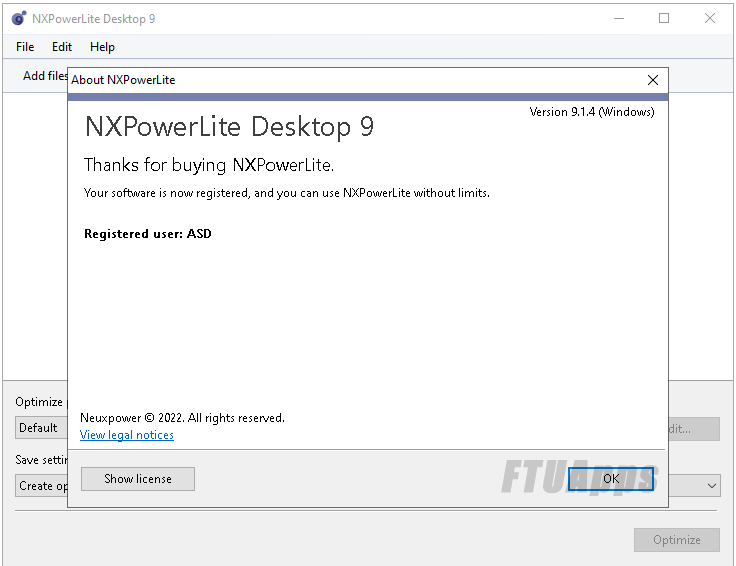Open the File menu
The height and width of the screenshot is (566, 736).
click(25, 47)
